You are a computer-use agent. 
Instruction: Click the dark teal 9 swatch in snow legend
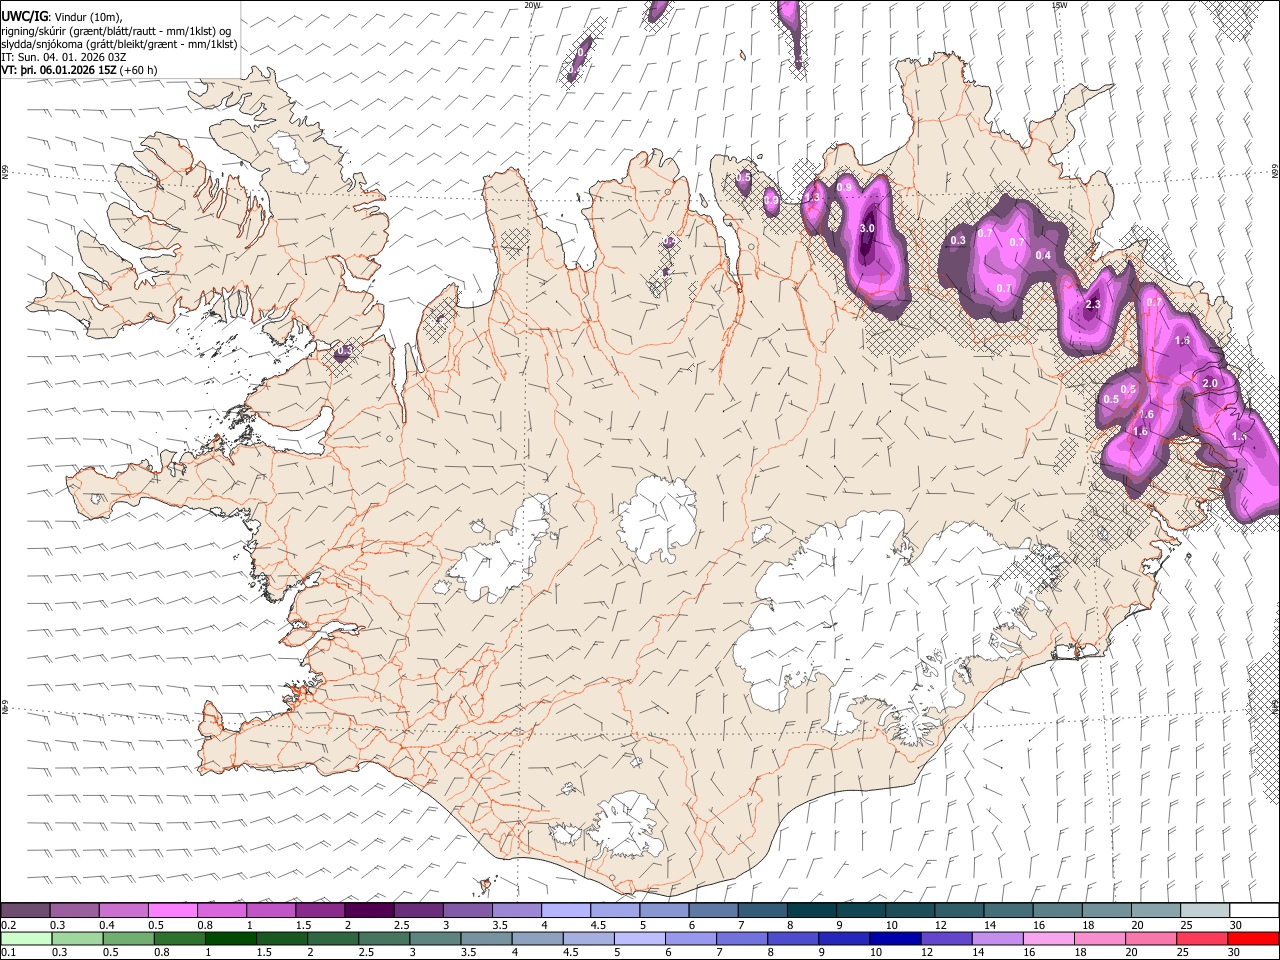(x=861, y=911)
